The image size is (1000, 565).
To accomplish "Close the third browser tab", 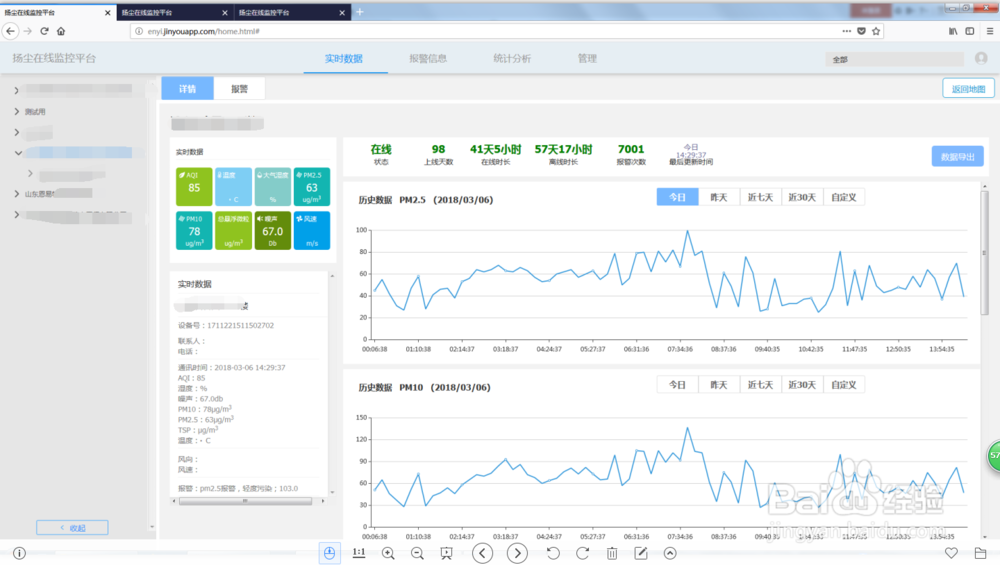I will (342, 13).
